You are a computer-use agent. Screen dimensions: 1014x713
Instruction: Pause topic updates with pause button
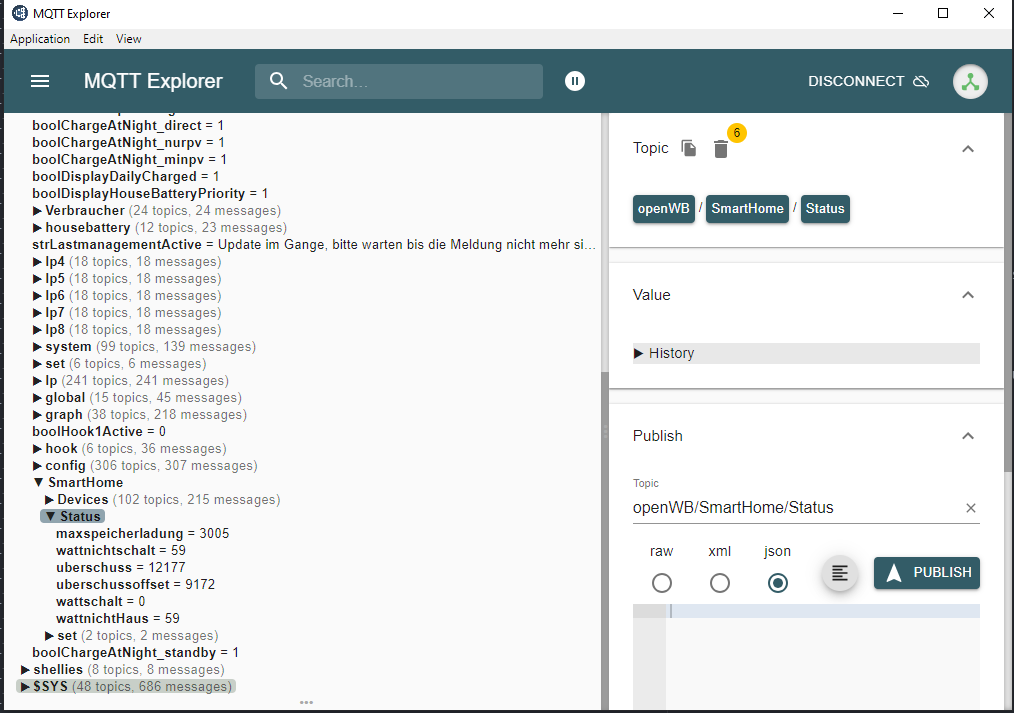pyautogui.click(x=574, y=81)
